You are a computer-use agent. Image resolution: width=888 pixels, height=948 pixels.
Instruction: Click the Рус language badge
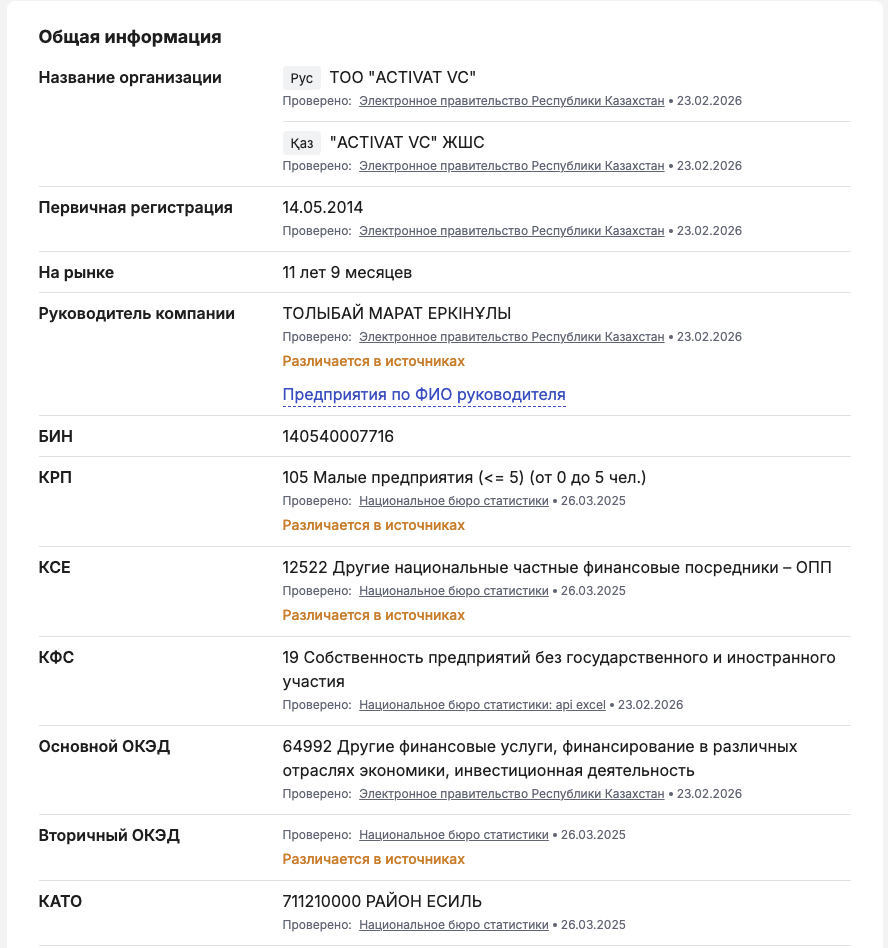click(301, 78)
